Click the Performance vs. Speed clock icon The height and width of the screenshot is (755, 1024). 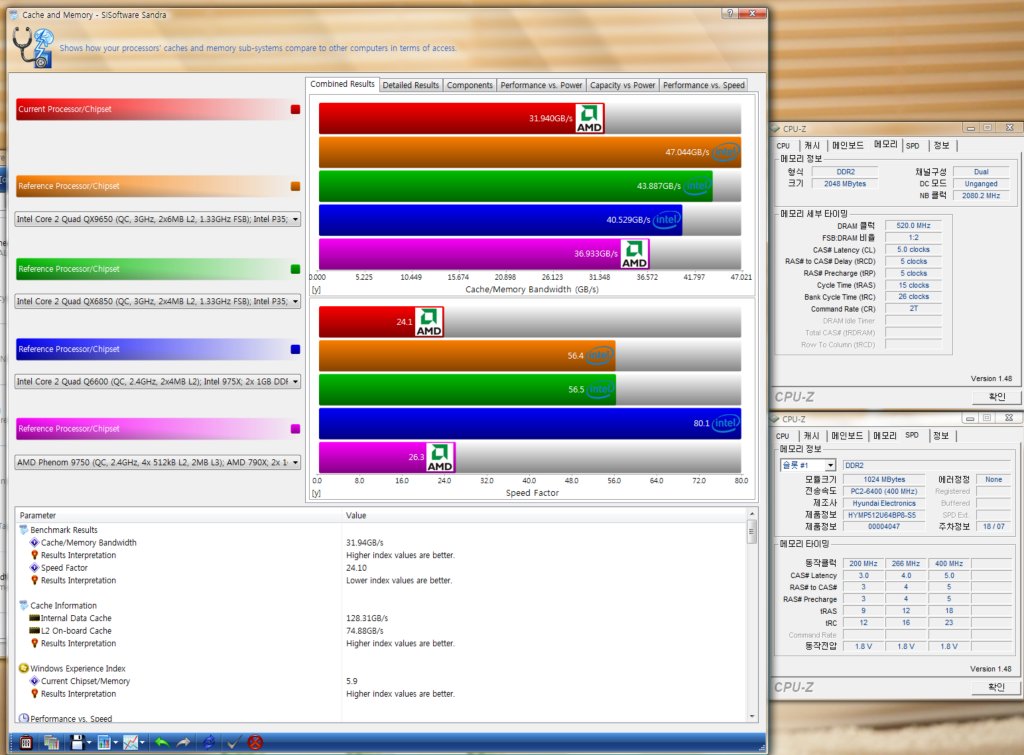click(x=24, y=718)
